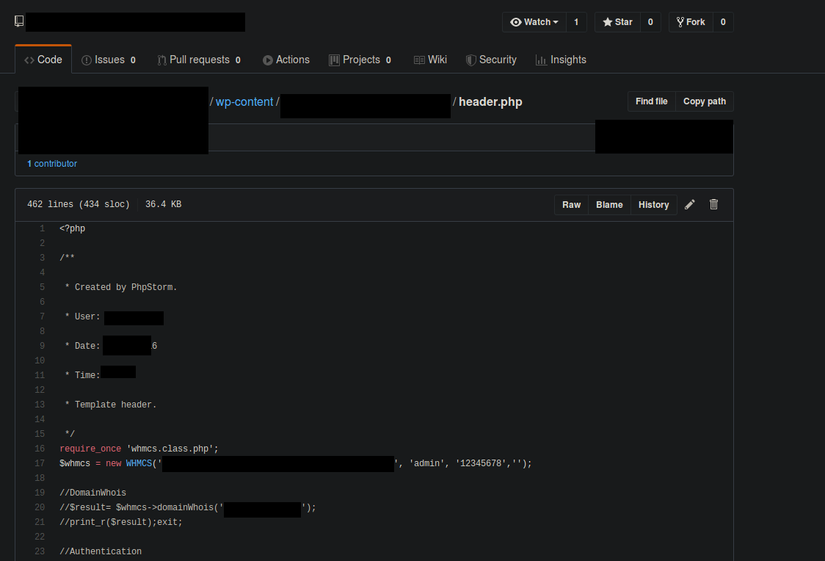Click the '//Authentication' comment line

pos(100,551)
